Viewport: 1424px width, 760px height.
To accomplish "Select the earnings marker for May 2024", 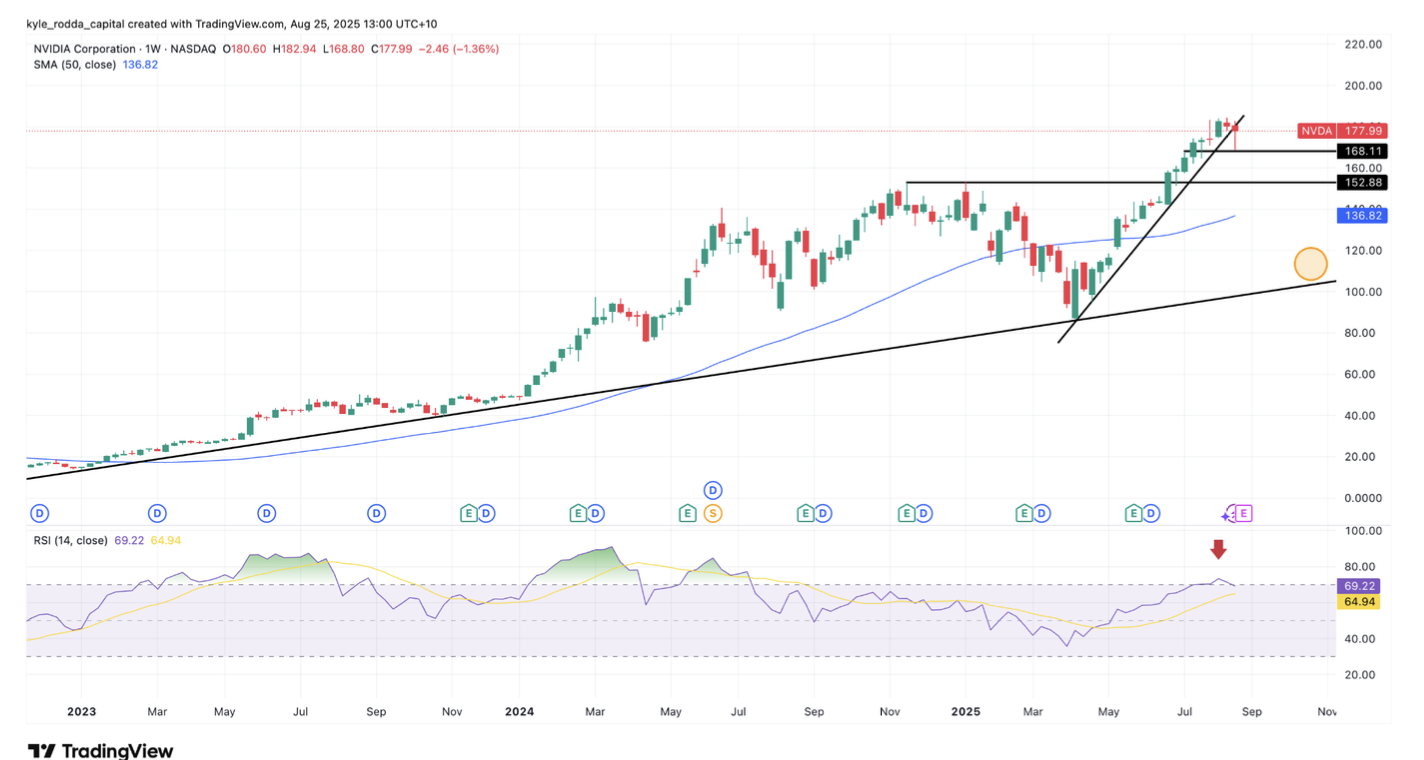I will click(686, 513).
